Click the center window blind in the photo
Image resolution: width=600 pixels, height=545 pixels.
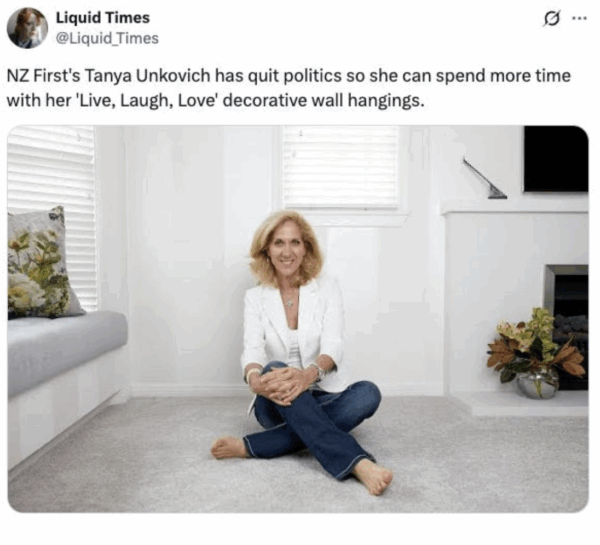[341, 168]
